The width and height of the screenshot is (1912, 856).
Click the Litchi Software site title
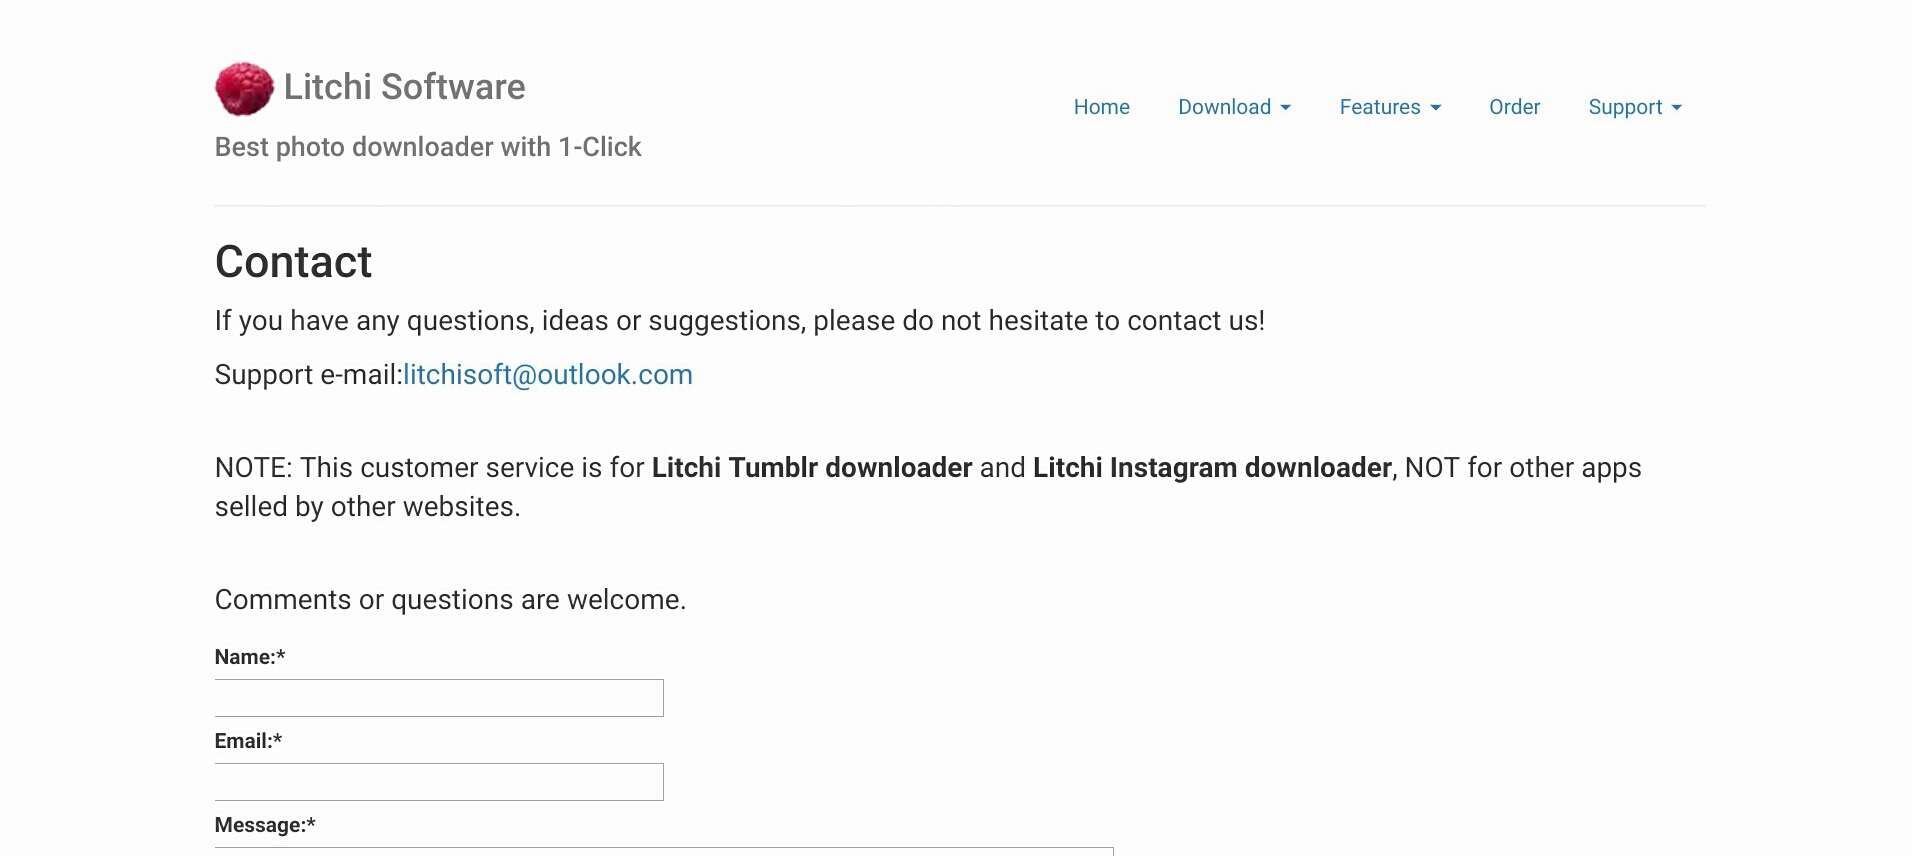pos(404,87)
